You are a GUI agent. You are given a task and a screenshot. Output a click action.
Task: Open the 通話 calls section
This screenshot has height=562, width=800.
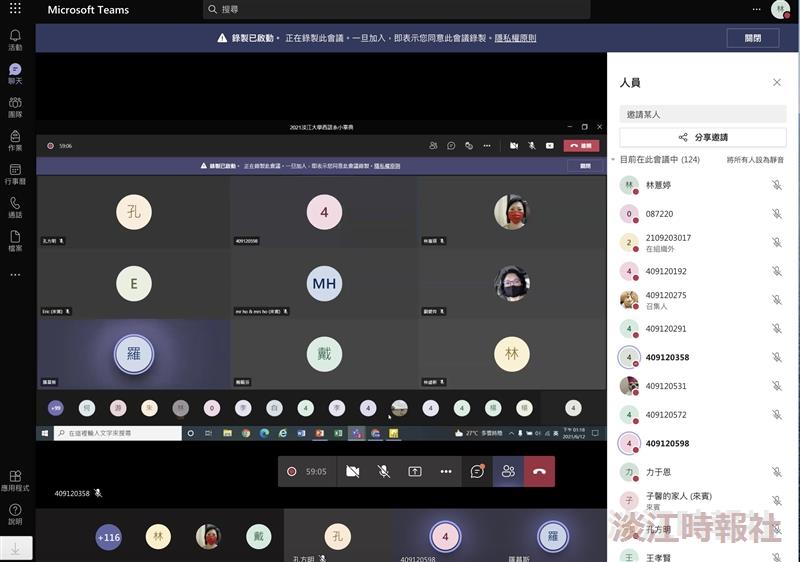point(15,208)
